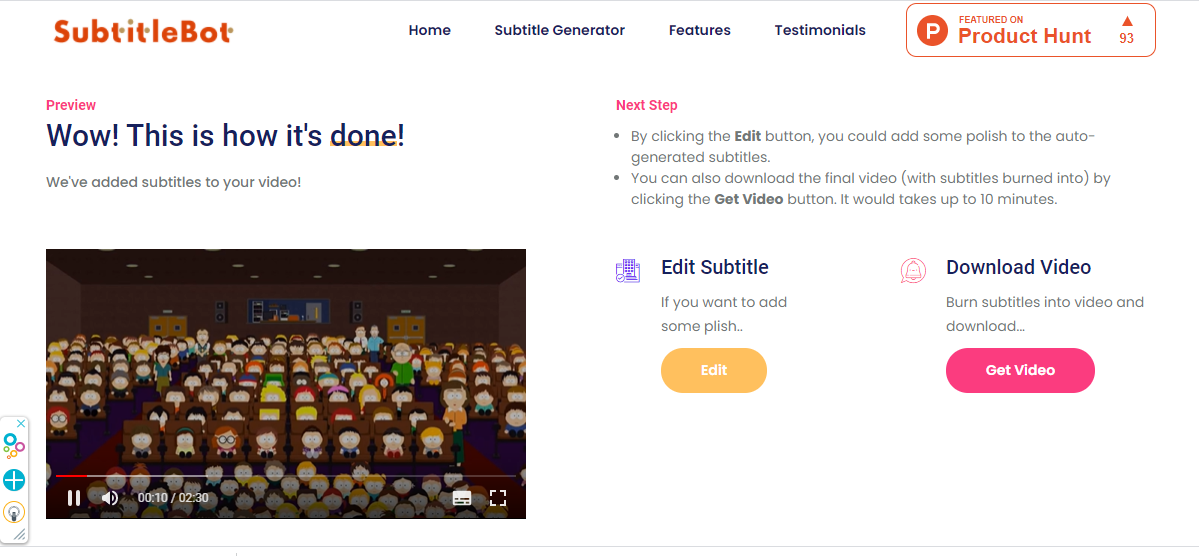1199x556 pixels.
Task: Click the pink Preview label
Action: click(71, 106)
